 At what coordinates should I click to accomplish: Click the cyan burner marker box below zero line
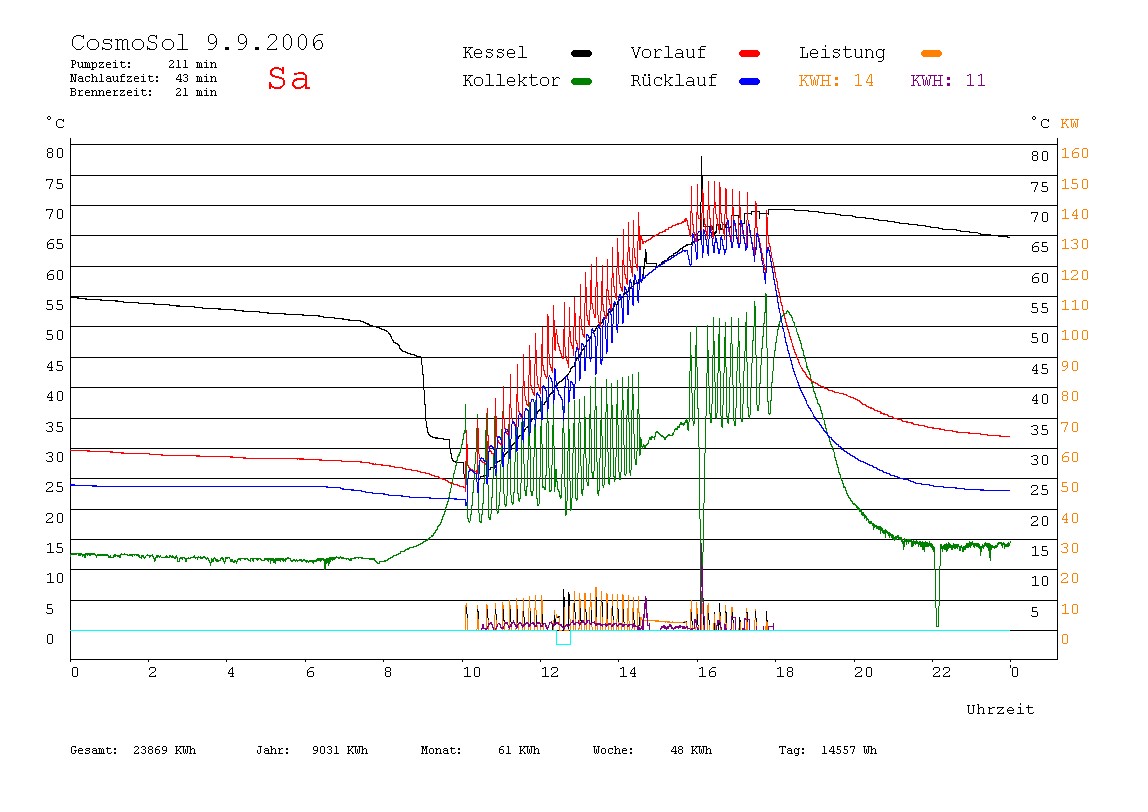click(563, 638)
